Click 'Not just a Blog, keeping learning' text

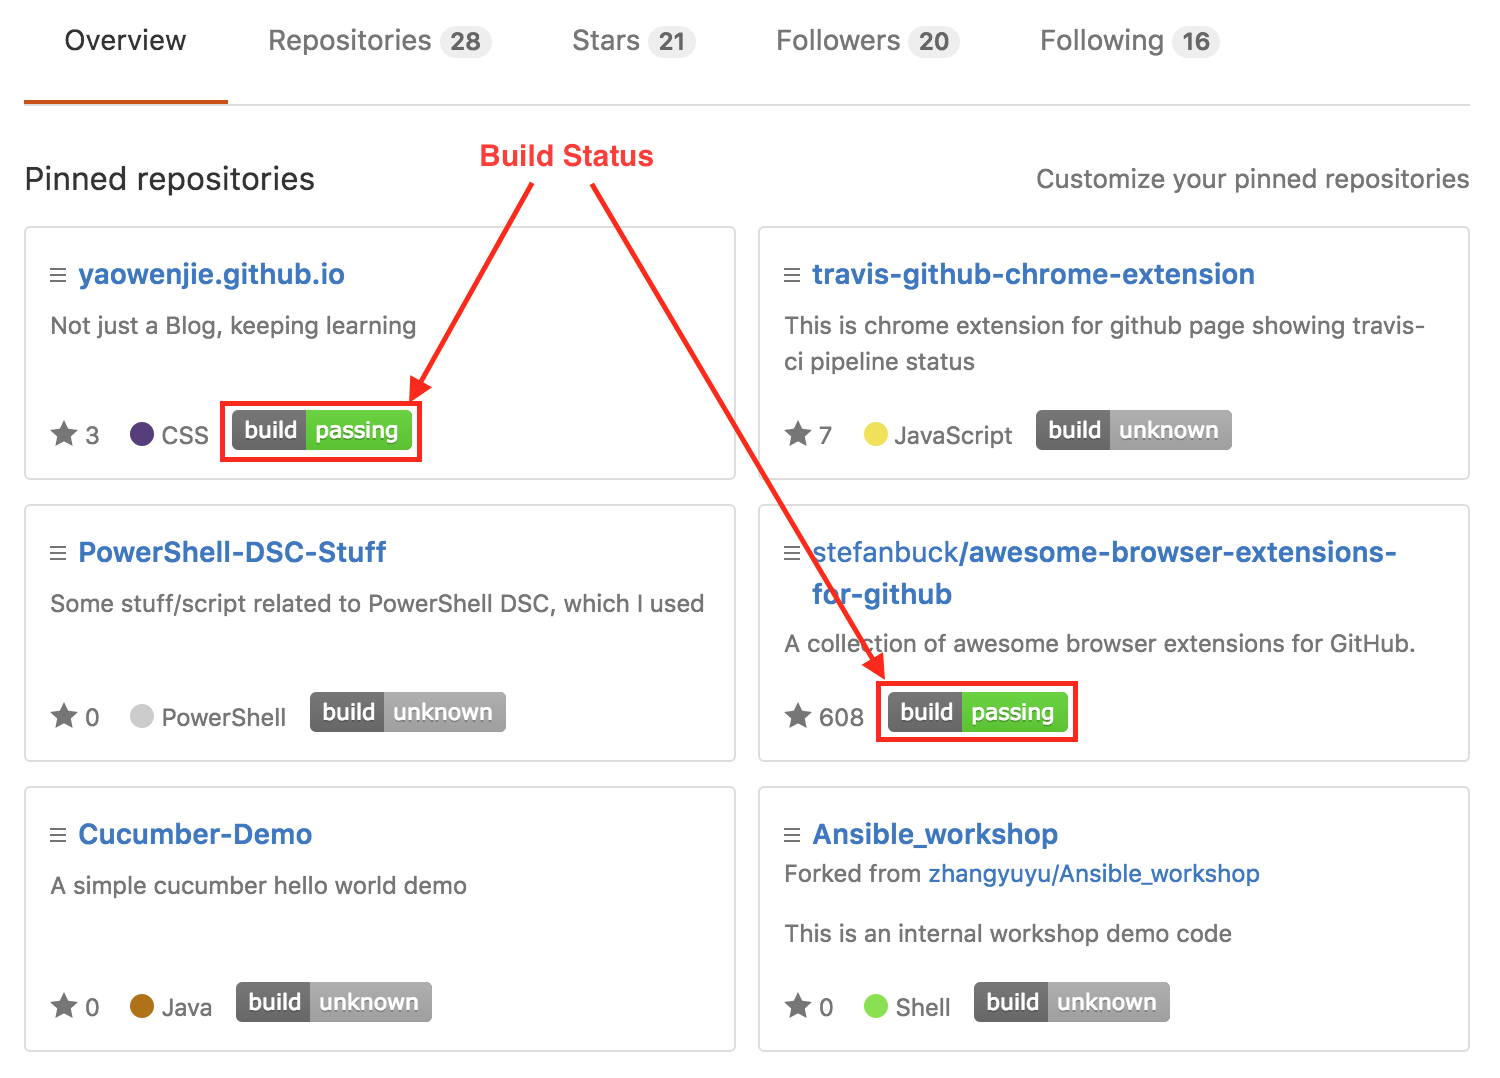click(233, 326)
